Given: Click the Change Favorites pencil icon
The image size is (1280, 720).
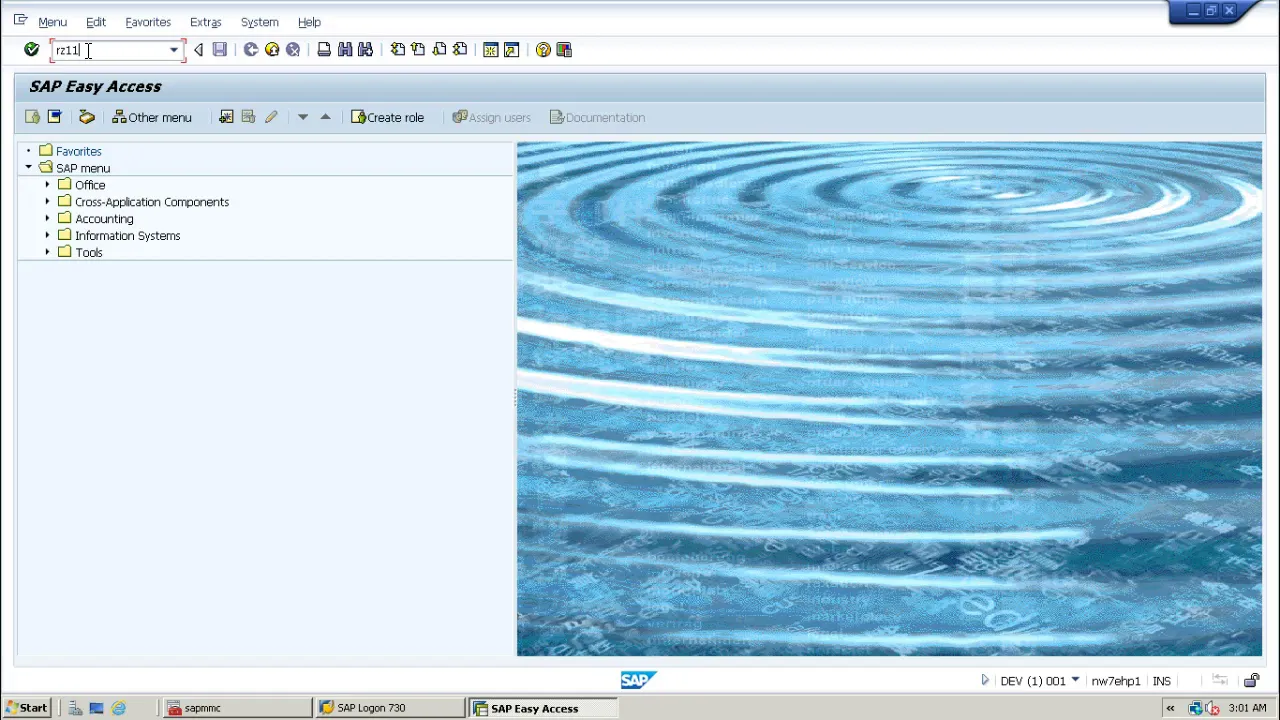Looking at the screenshot, I should click(x=271, y=117).
